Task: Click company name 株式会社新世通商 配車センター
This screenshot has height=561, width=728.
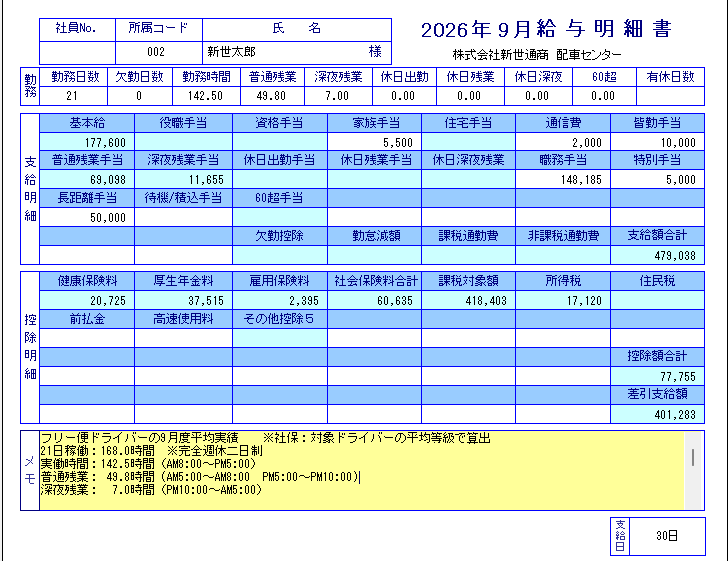Action: click(x=537, y=55)
